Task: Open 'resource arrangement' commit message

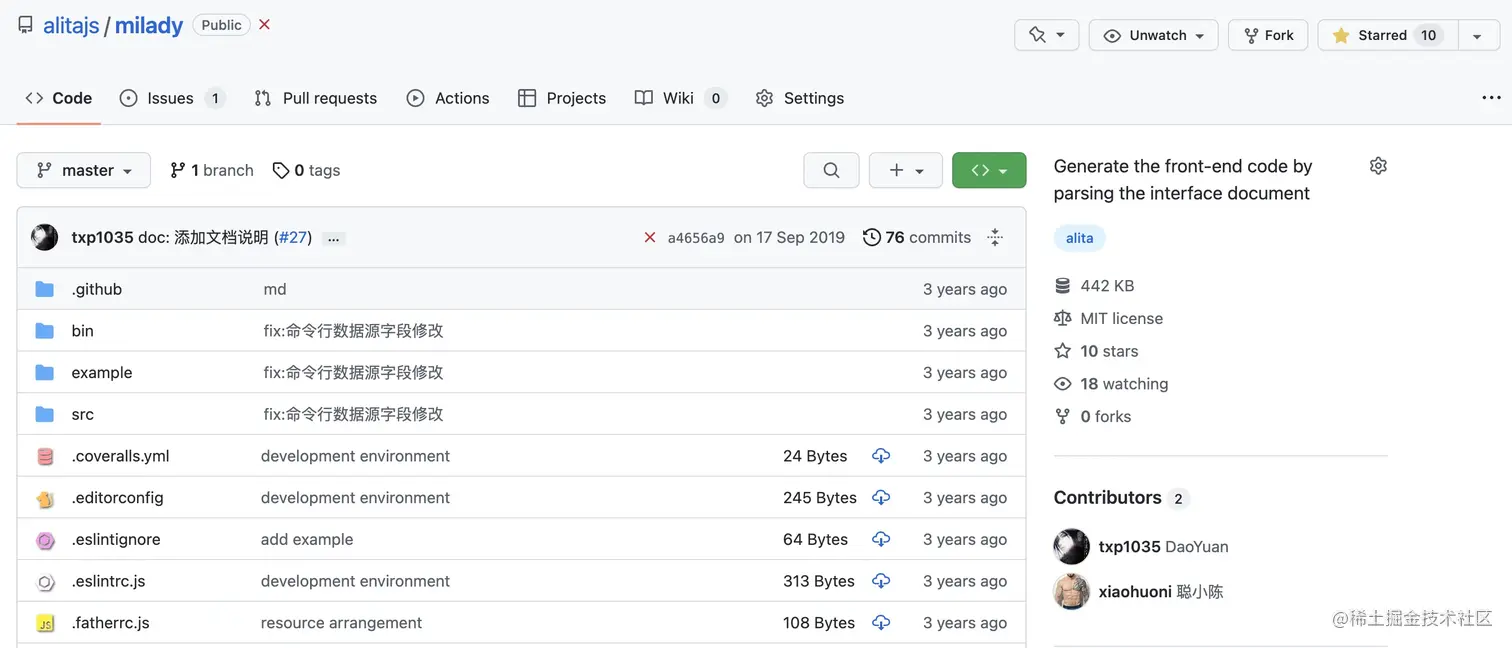Action: (341, 622)
